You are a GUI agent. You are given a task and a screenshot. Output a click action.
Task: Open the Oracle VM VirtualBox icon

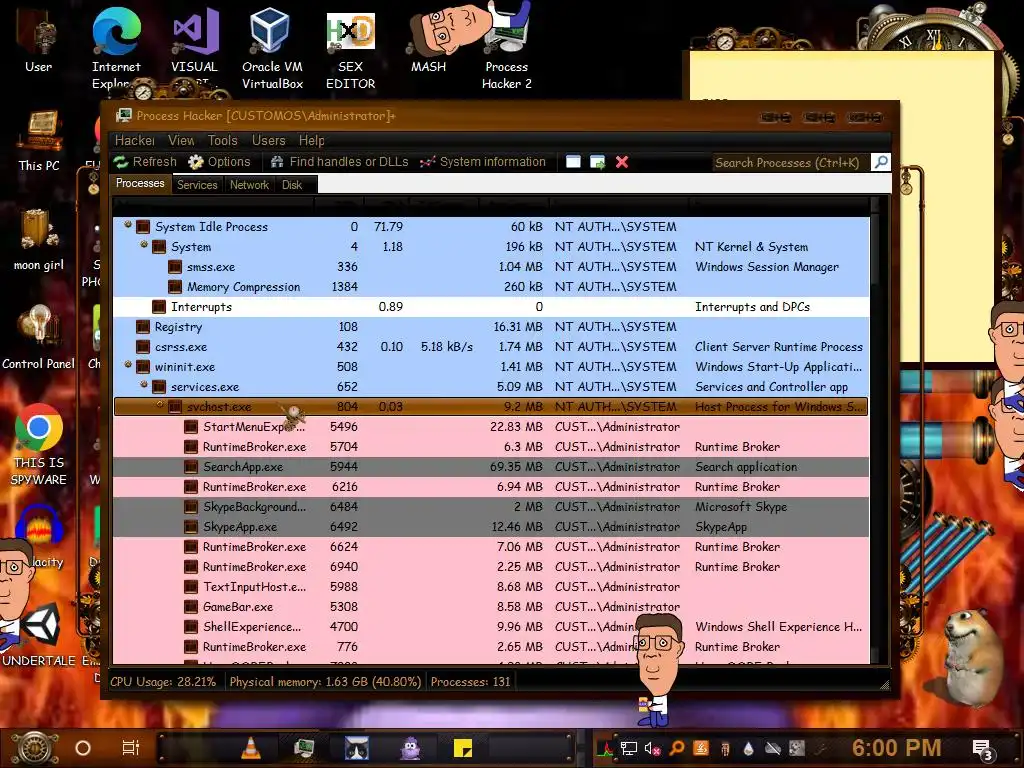(272, 49)
